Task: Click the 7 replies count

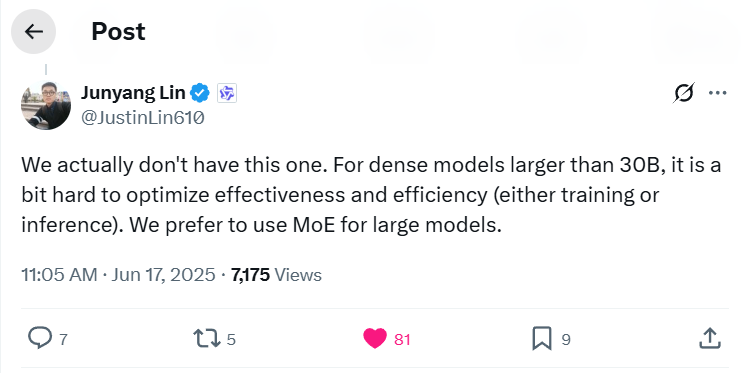Action: coord(63,339)
